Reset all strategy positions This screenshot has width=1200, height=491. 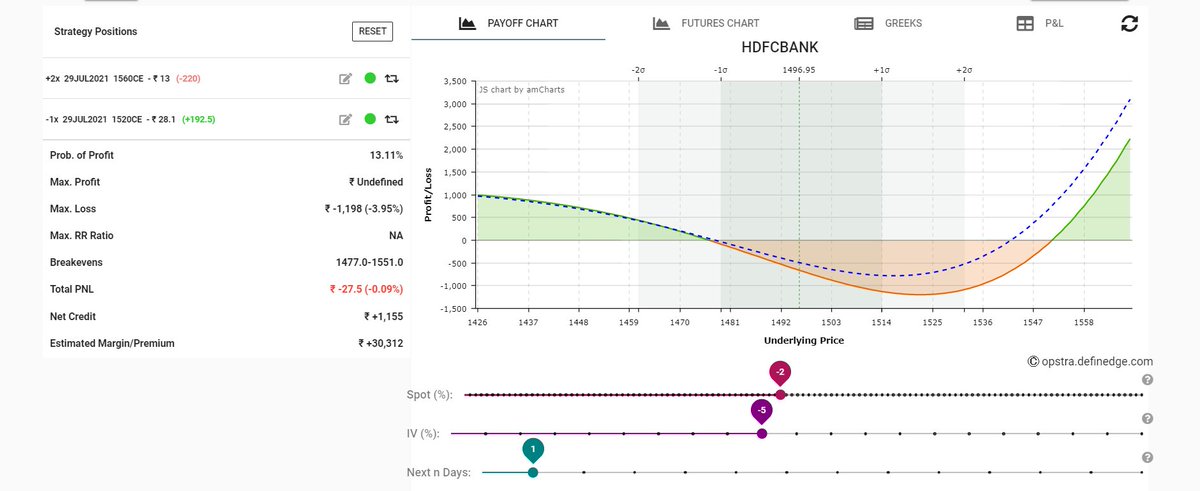(x=372, y=31)
